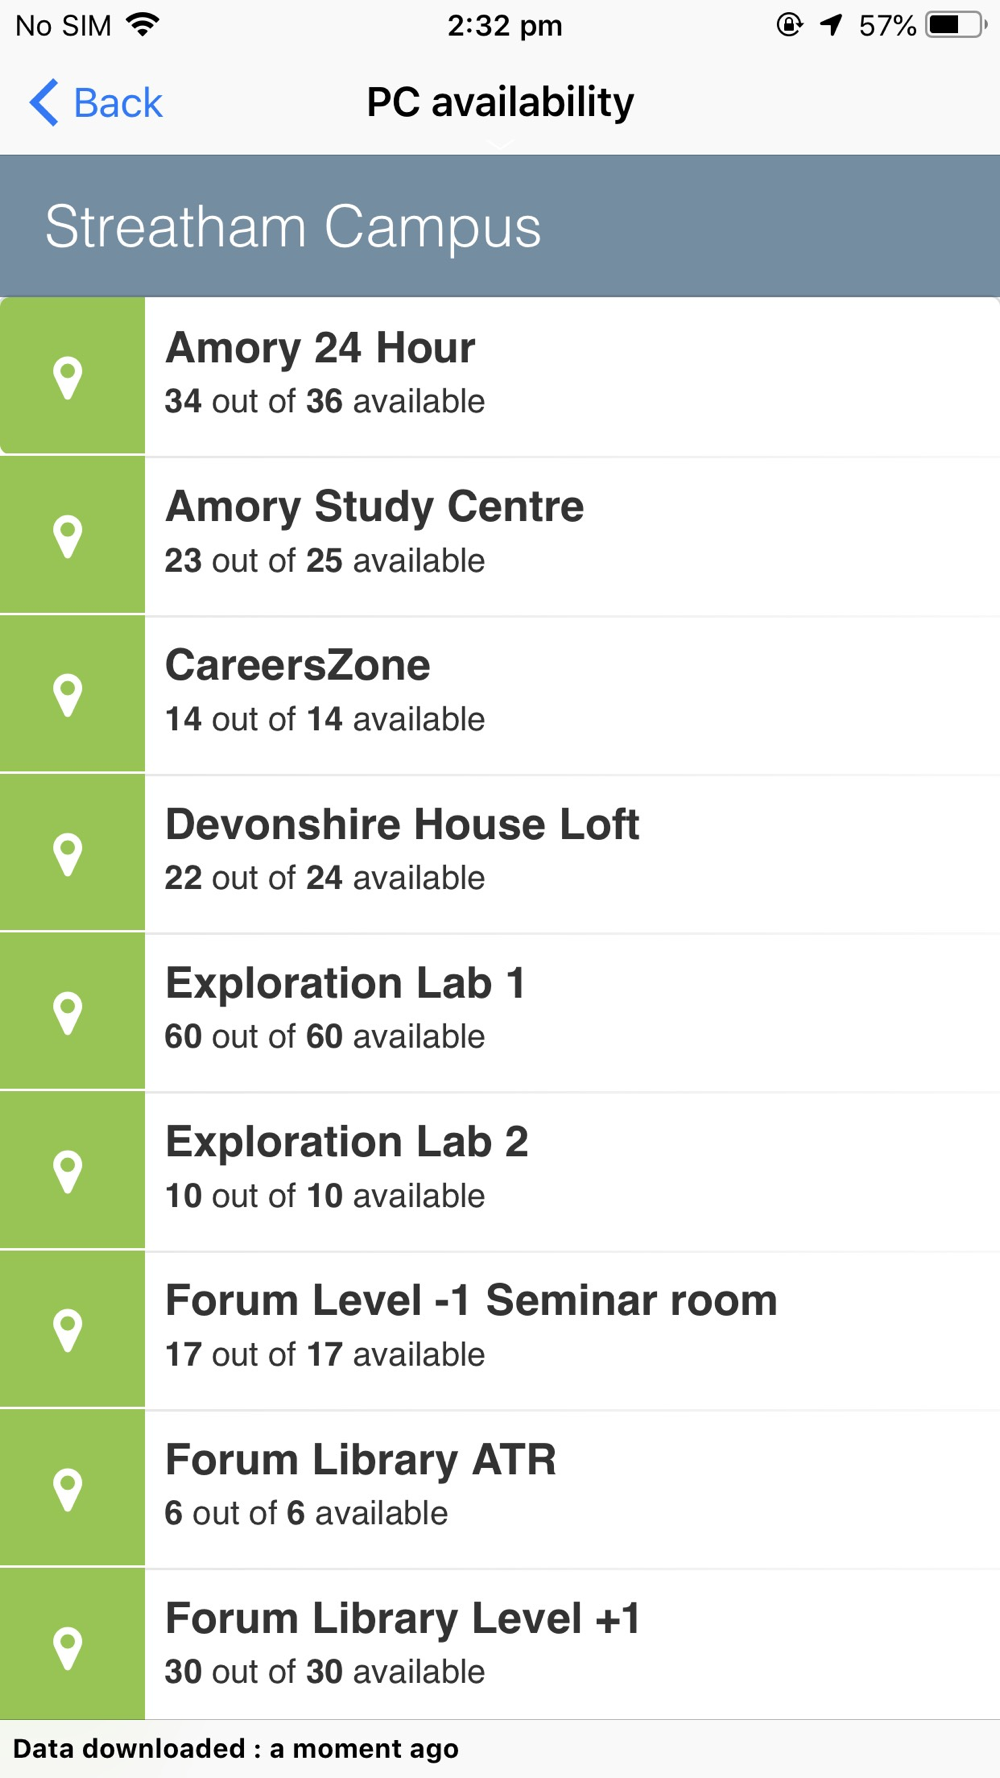Open the Amory 24 Hour entry
This screenshot has height=1778, width=1000.
click(500, 376)
